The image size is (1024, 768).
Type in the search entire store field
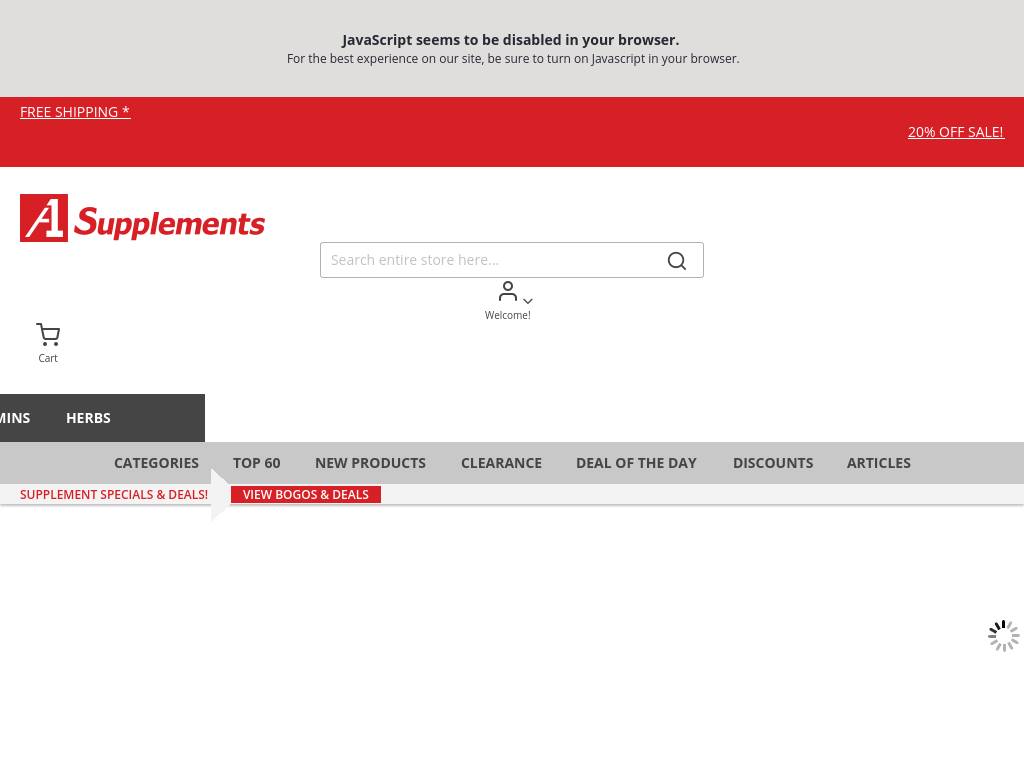[490, 260]
